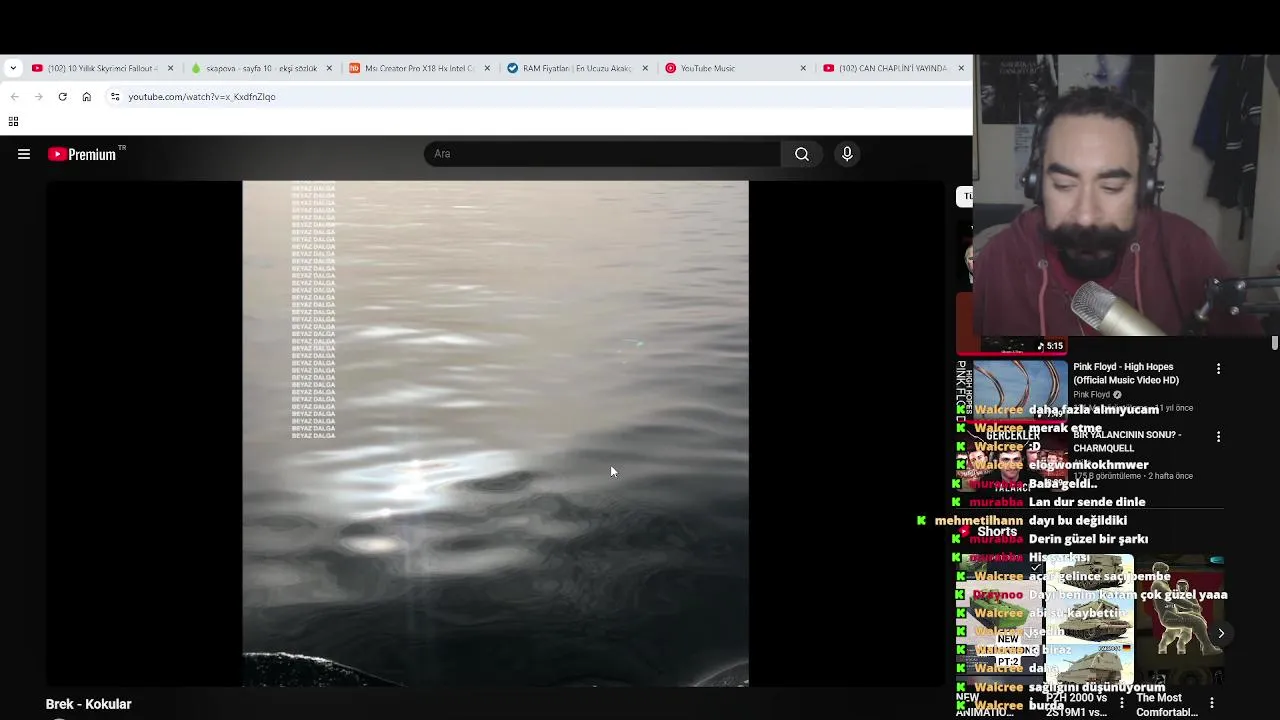Reload the current YouTube page
1280x720 pixels.
tap(62, 97)
